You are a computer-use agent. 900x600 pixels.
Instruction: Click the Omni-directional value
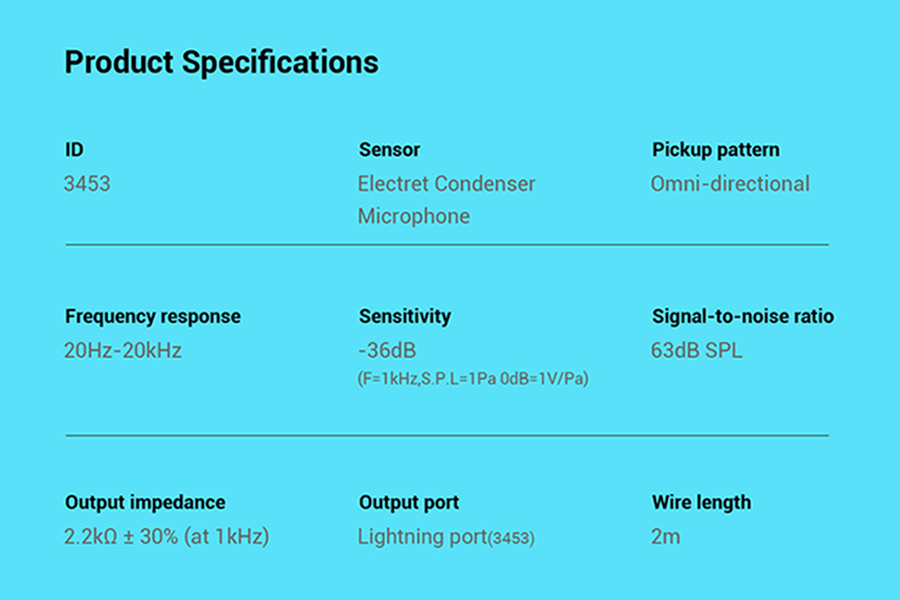coord(730,184)
